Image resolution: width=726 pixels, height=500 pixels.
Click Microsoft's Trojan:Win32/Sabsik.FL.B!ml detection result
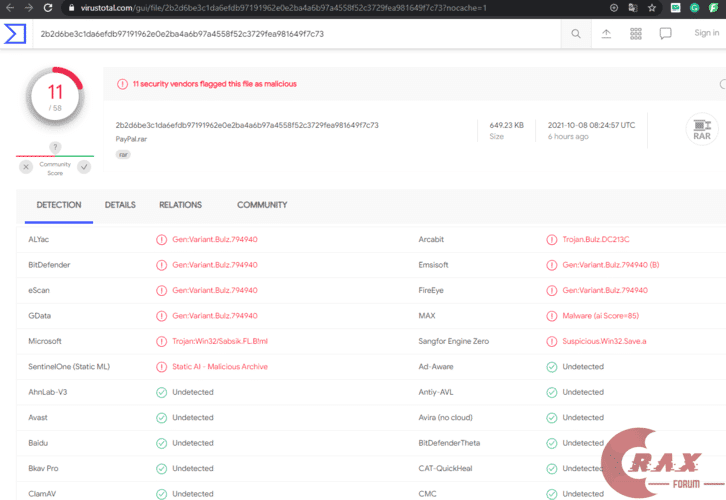coord(220,341)
